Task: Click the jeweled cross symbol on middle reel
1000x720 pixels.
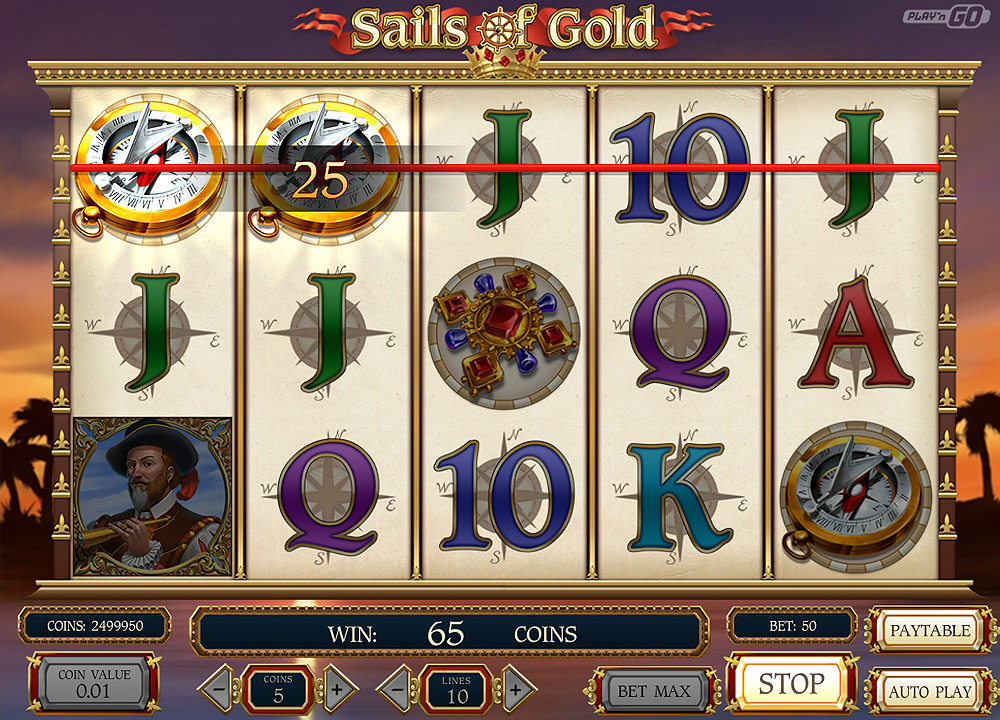Action: click(504, 332)
